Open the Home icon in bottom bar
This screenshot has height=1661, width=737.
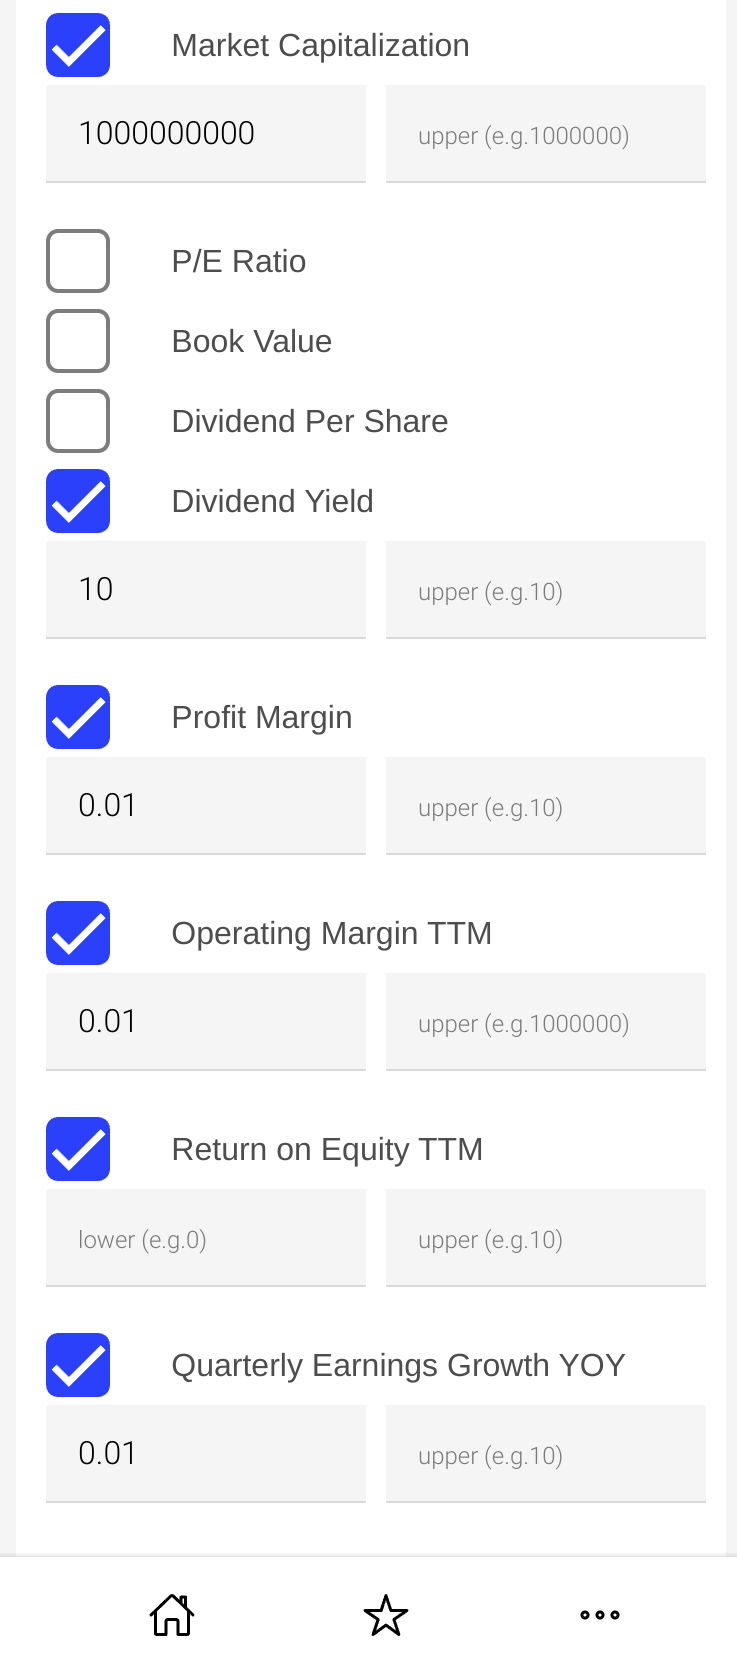coord(172,1614)
